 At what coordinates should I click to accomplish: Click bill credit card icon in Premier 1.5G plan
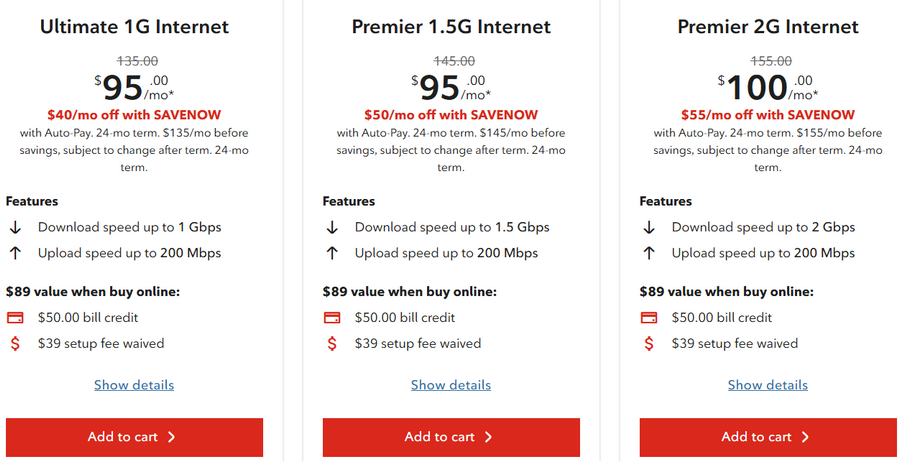332,318
